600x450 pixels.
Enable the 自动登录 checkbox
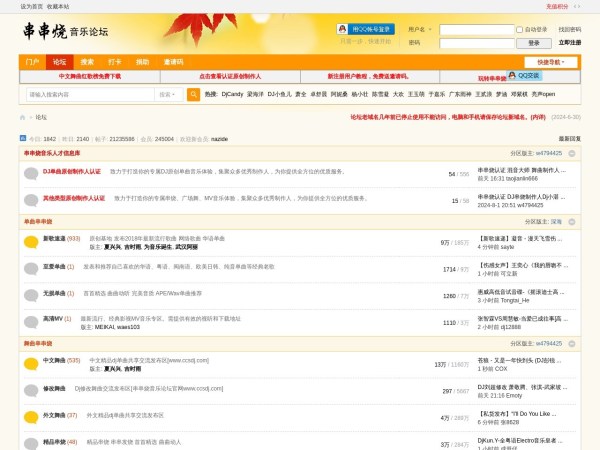(x=520, y=30)
